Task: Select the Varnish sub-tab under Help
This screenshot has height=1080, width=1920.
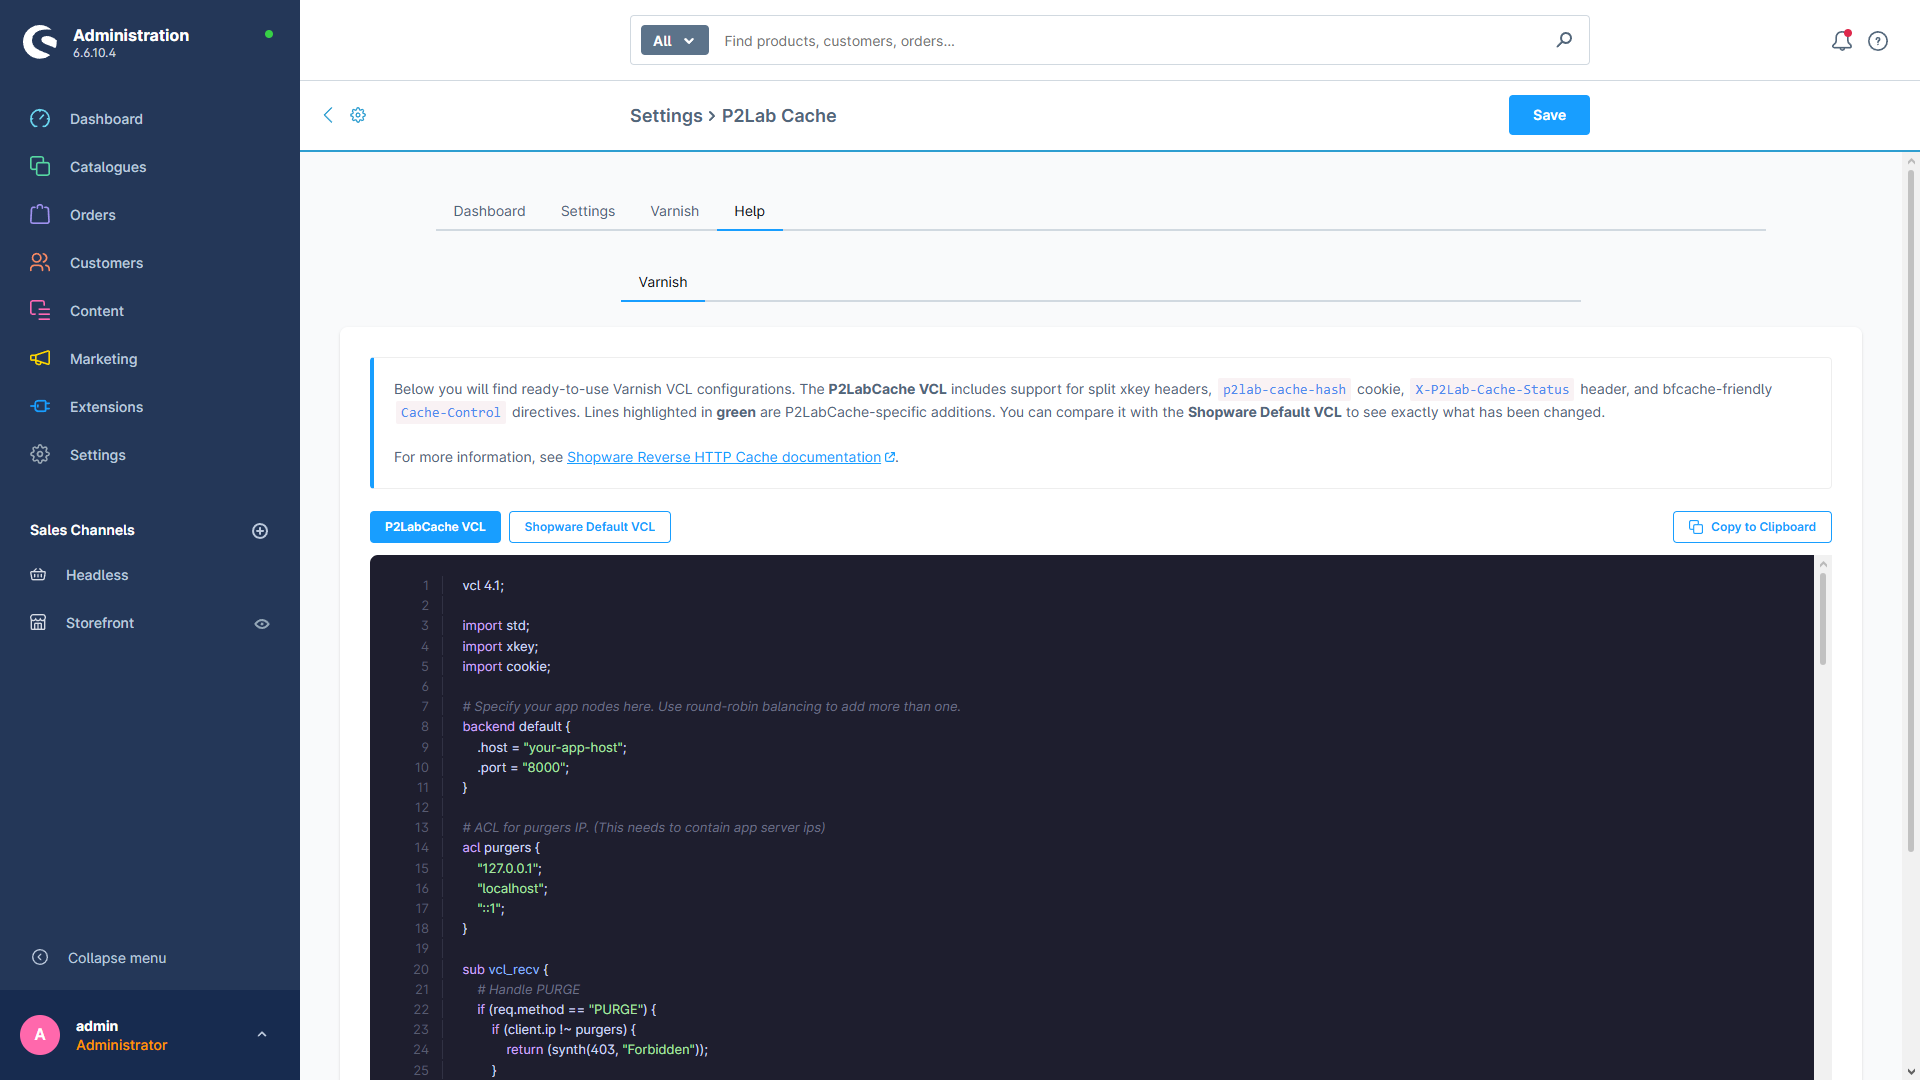Action: point(663,282)
